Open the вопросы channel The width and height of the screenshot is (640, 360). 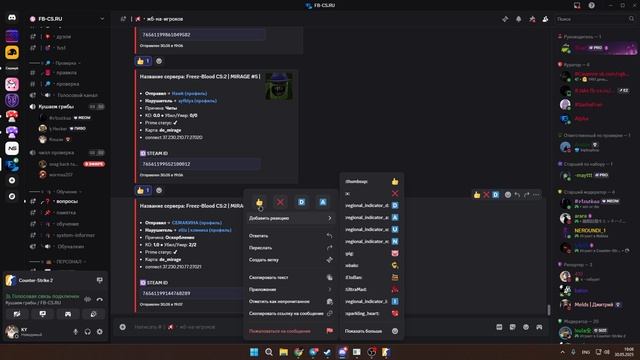[67, 201]
